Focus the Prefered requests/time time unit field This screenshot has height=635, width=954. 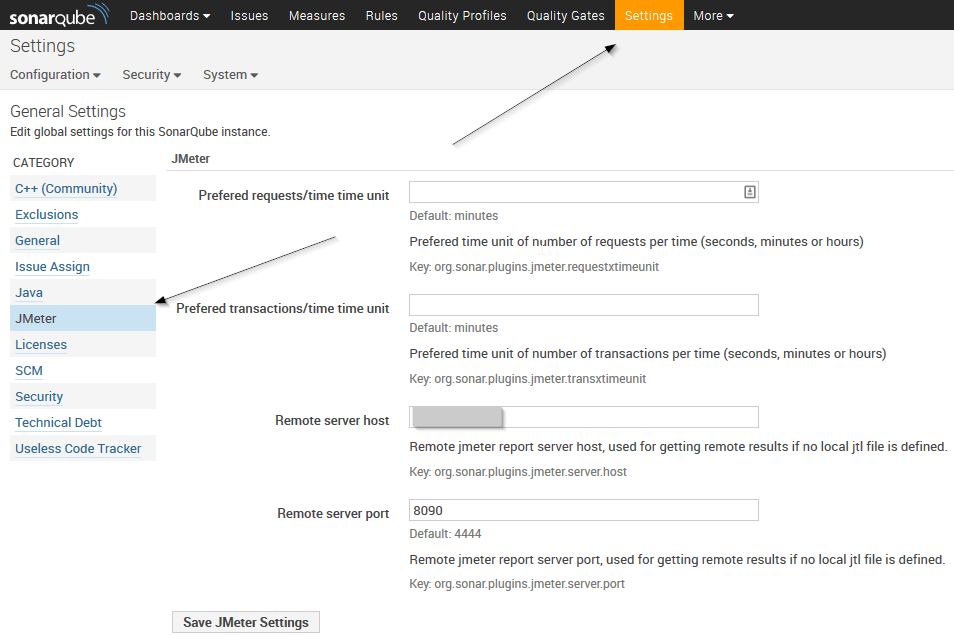click(583, 192)
